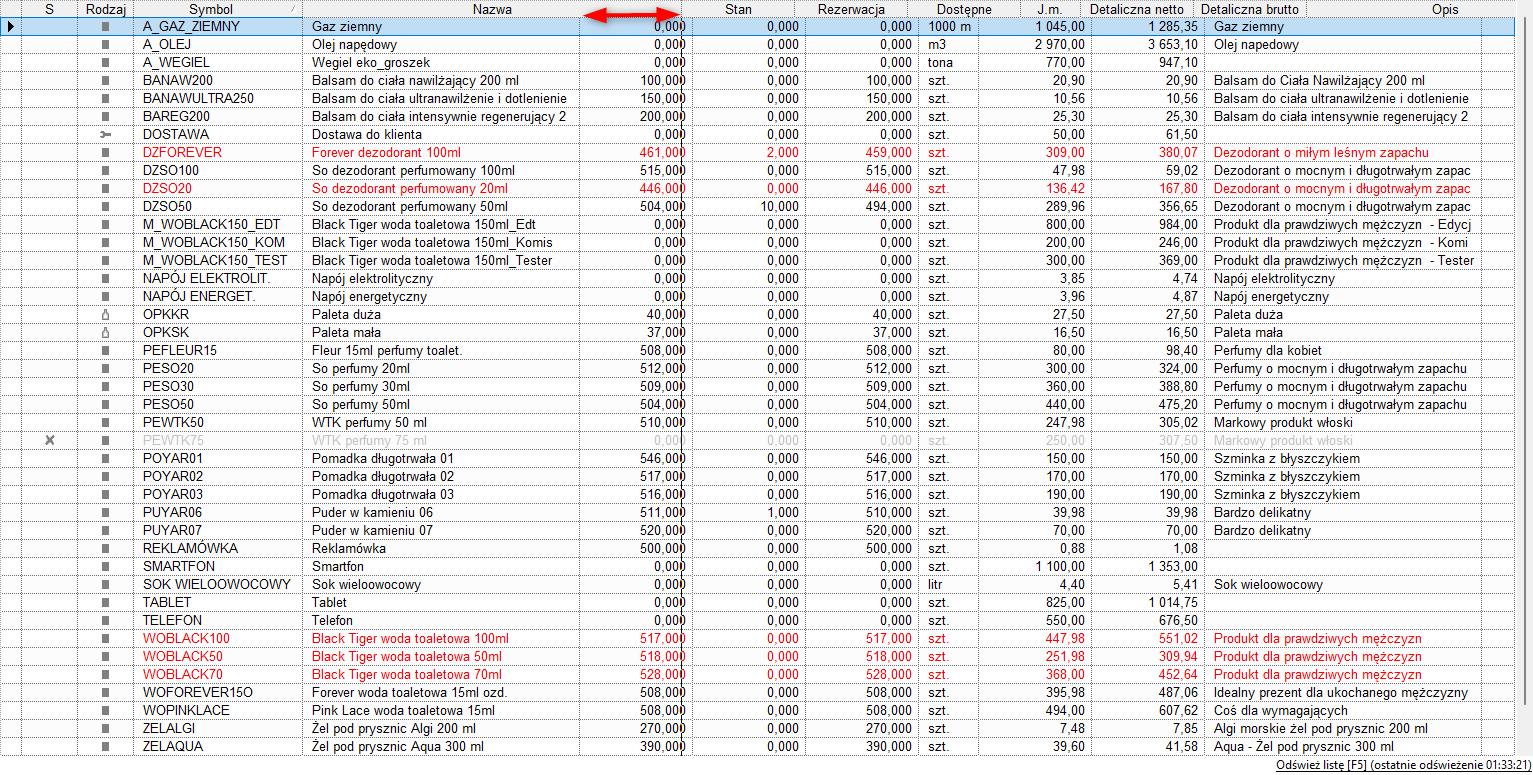Click the goods type icon for M_WOBLACK150_KOM
This screenshot has height=775, width=1533.
coord(105,242)
